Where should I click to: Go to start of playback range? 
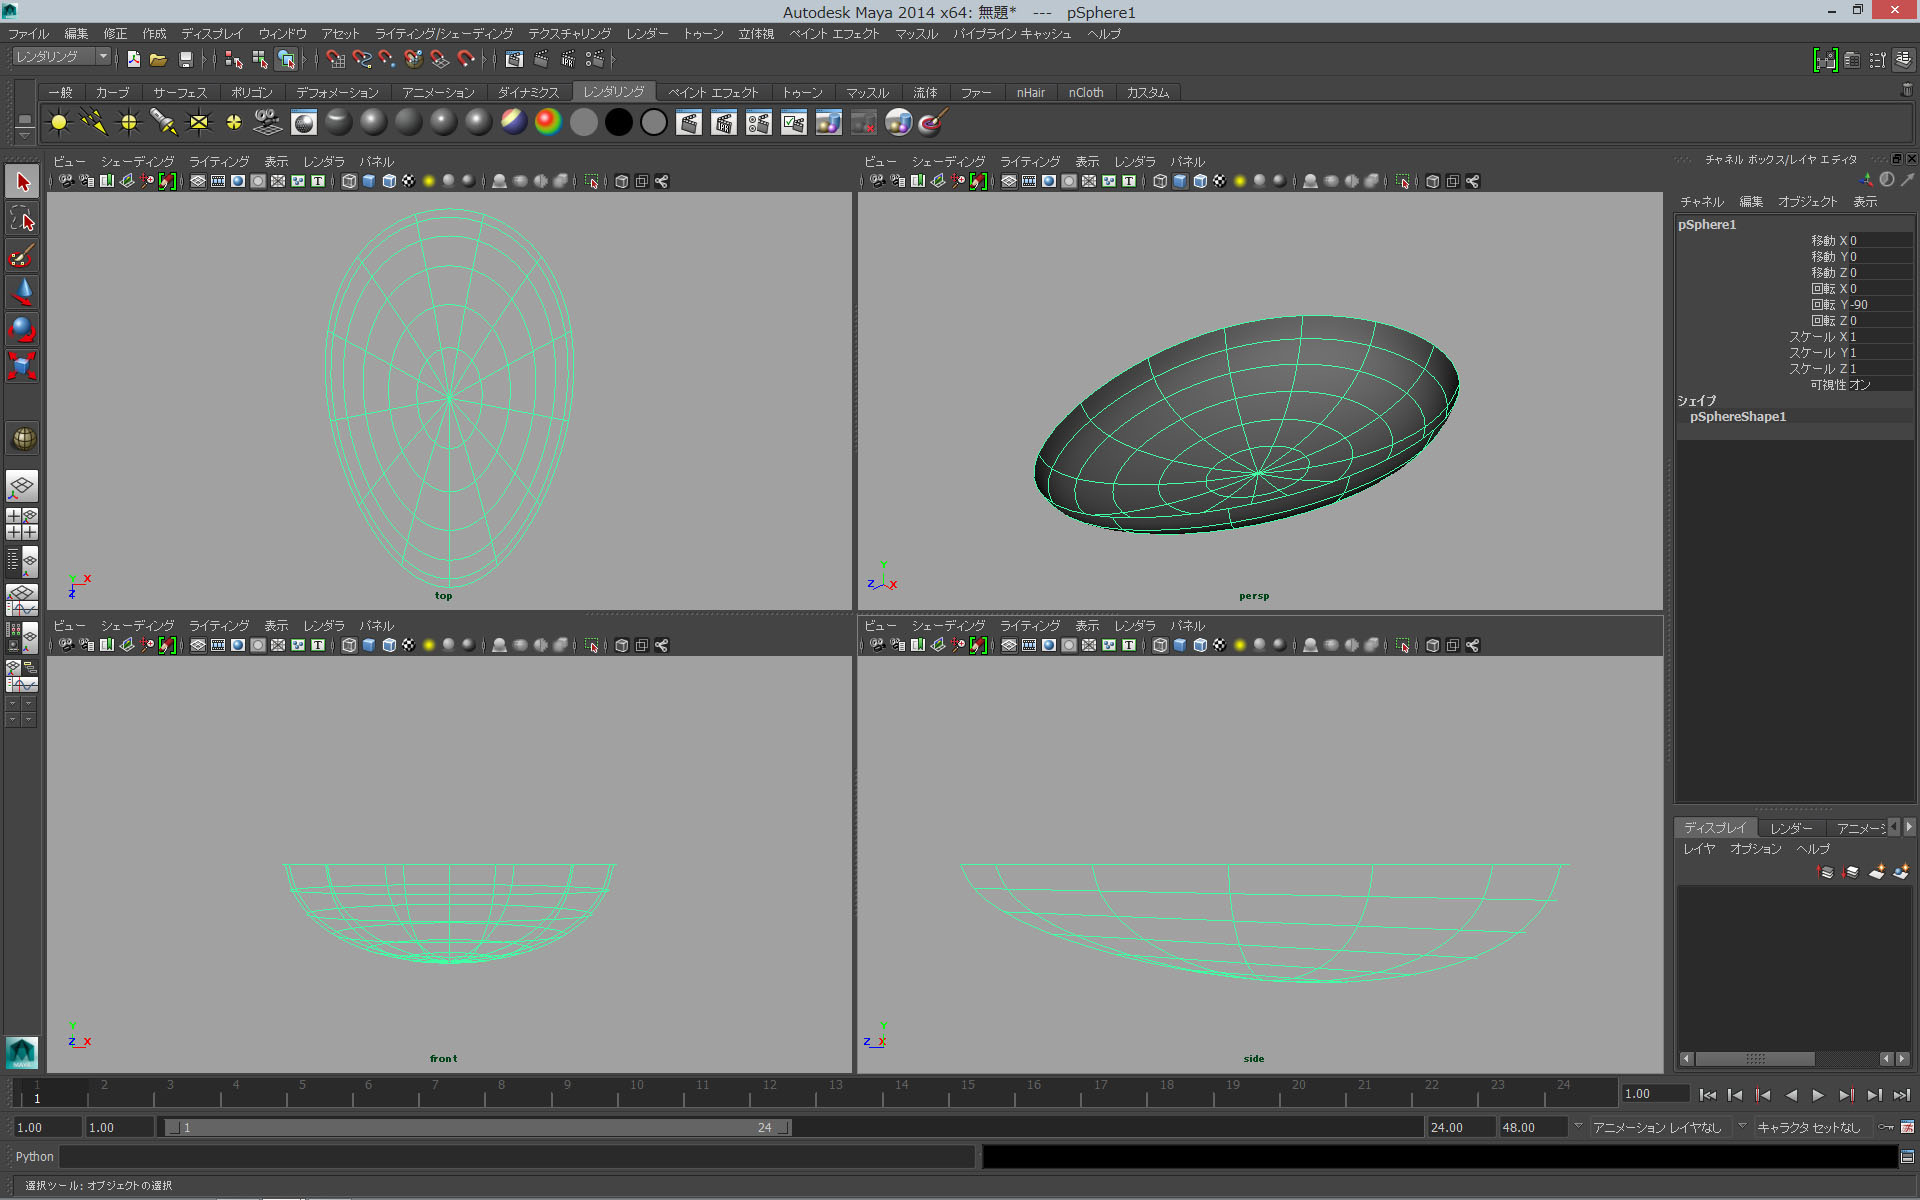[1708, 1095]
